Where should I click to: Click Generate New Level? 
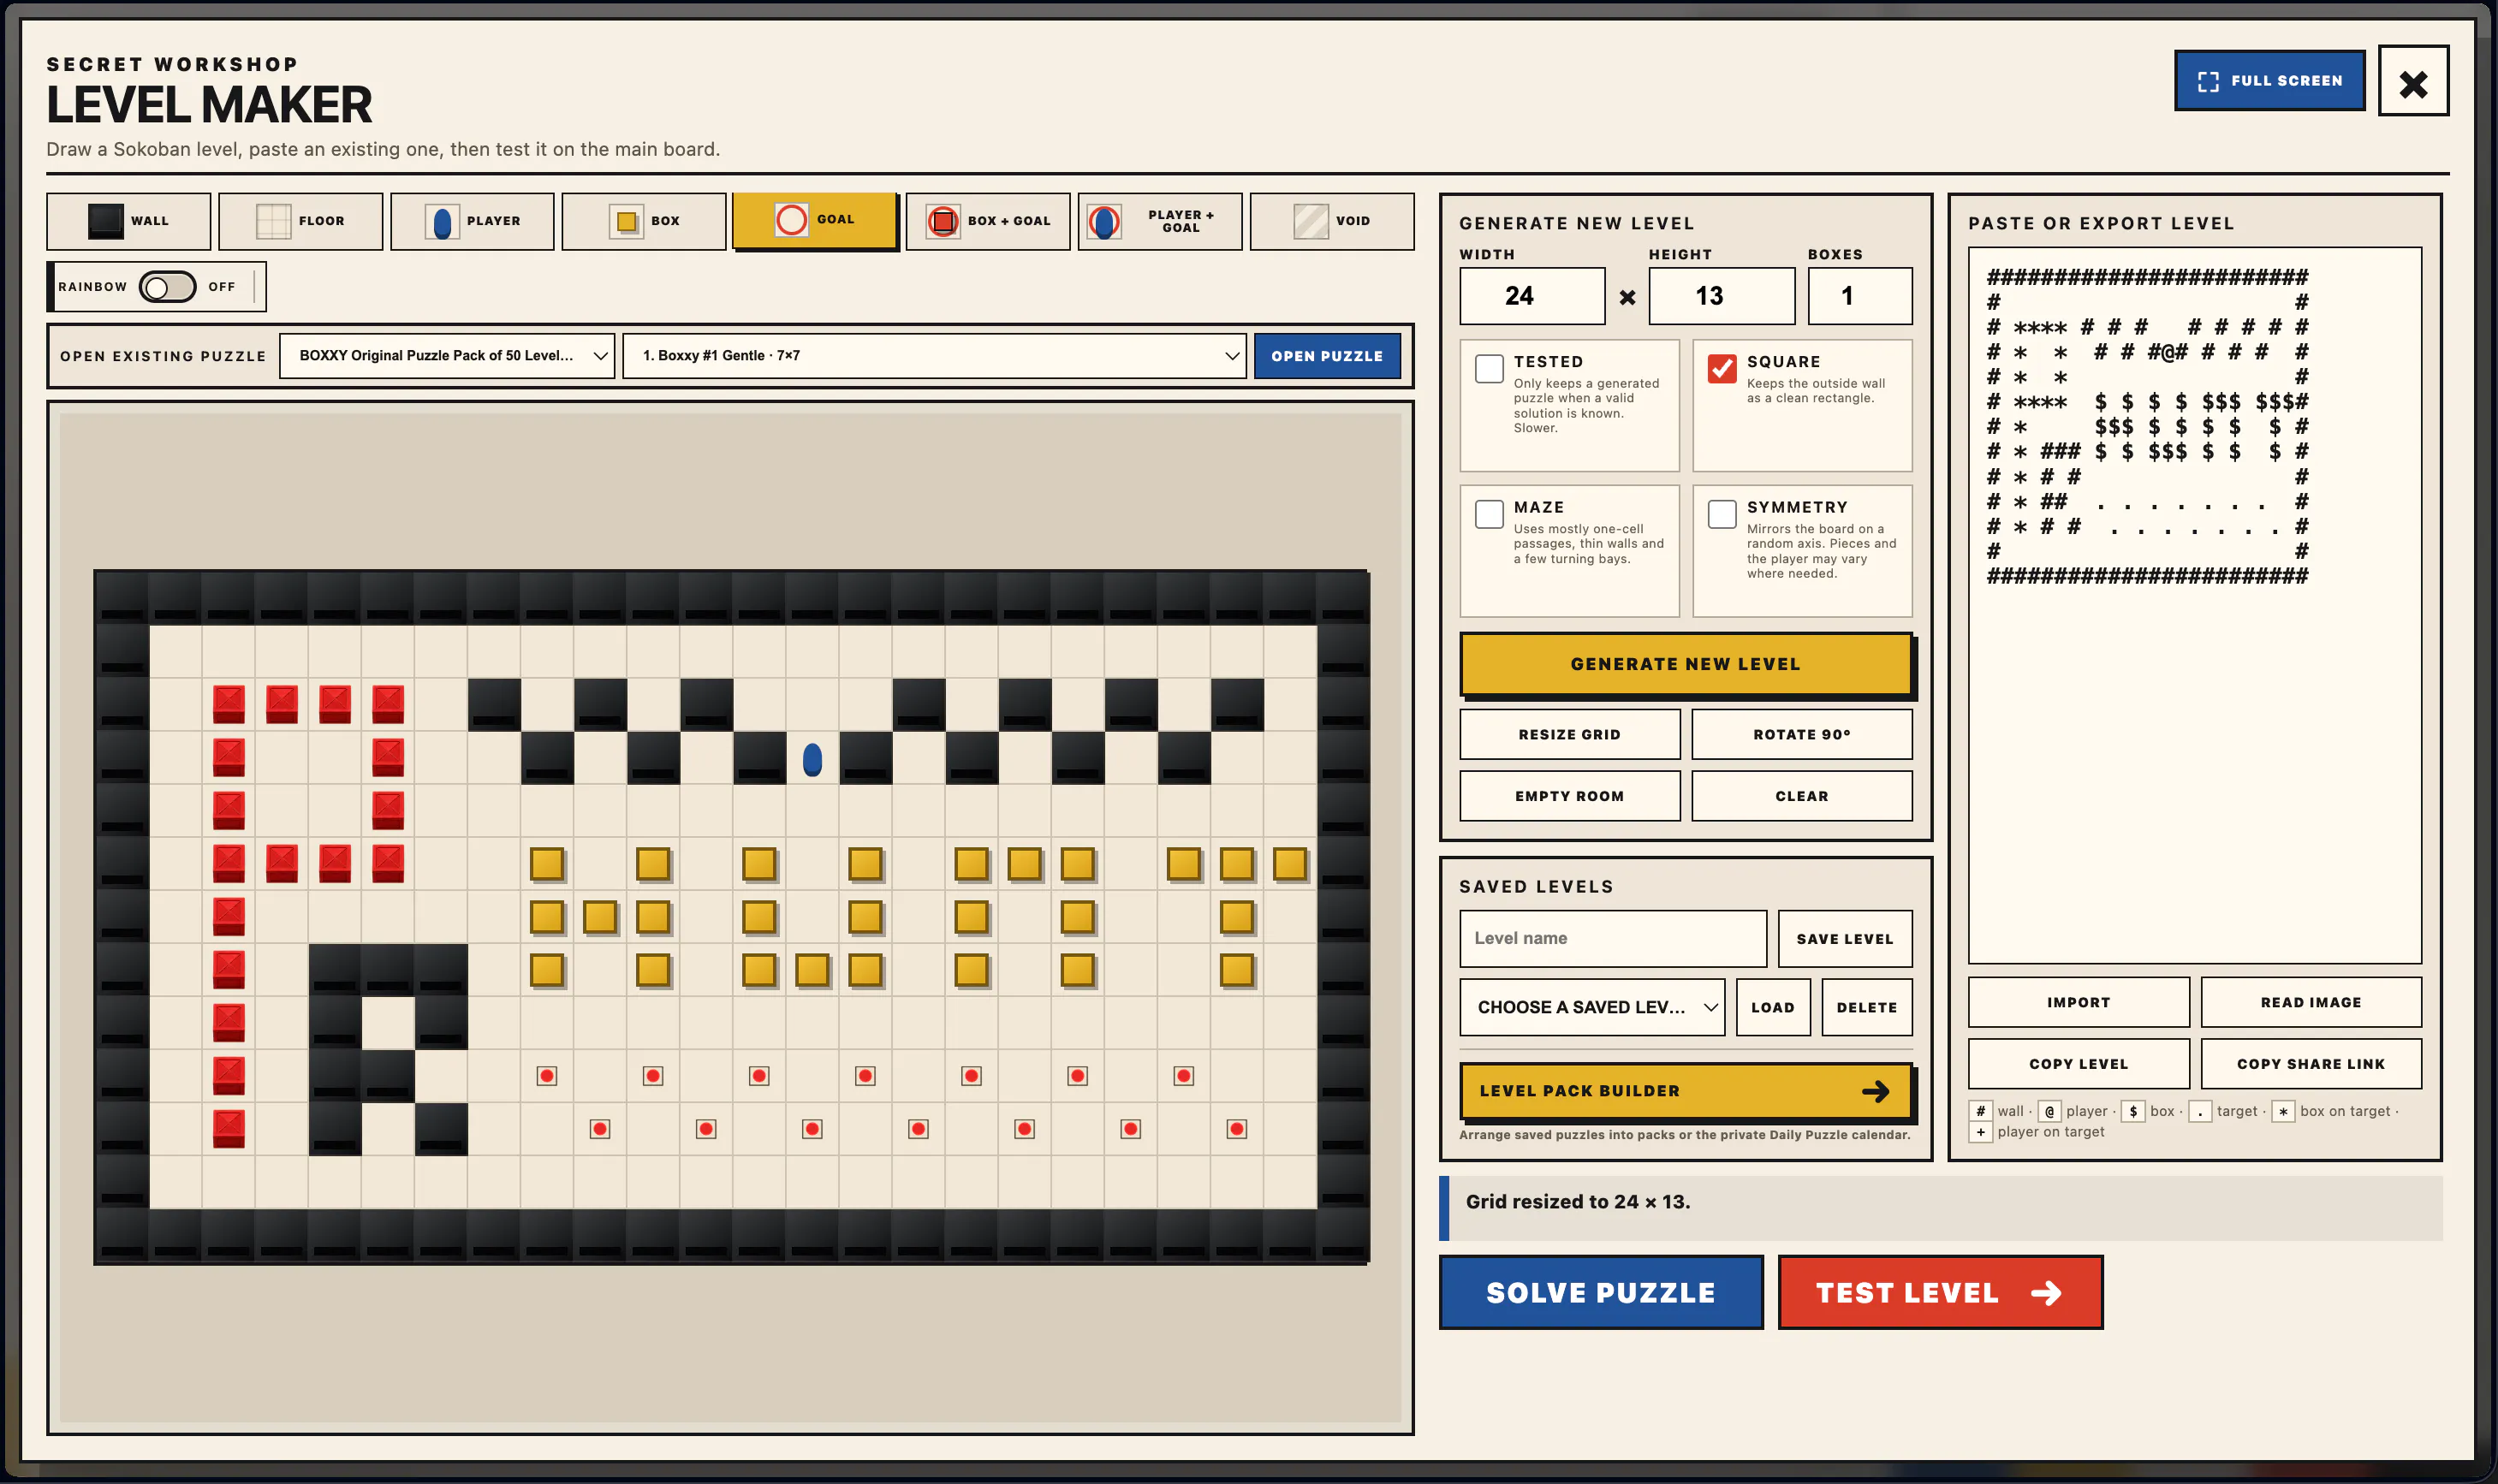(1686, 664)
